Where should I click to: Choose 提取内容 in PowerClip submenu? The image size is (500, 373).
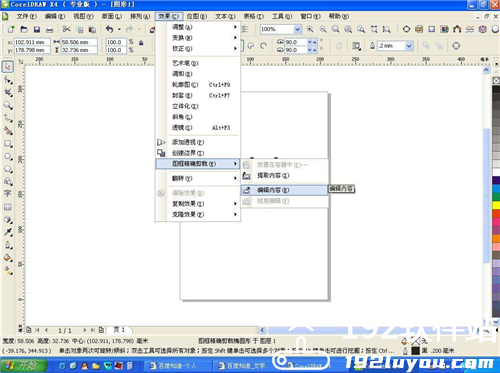[284, 175]
